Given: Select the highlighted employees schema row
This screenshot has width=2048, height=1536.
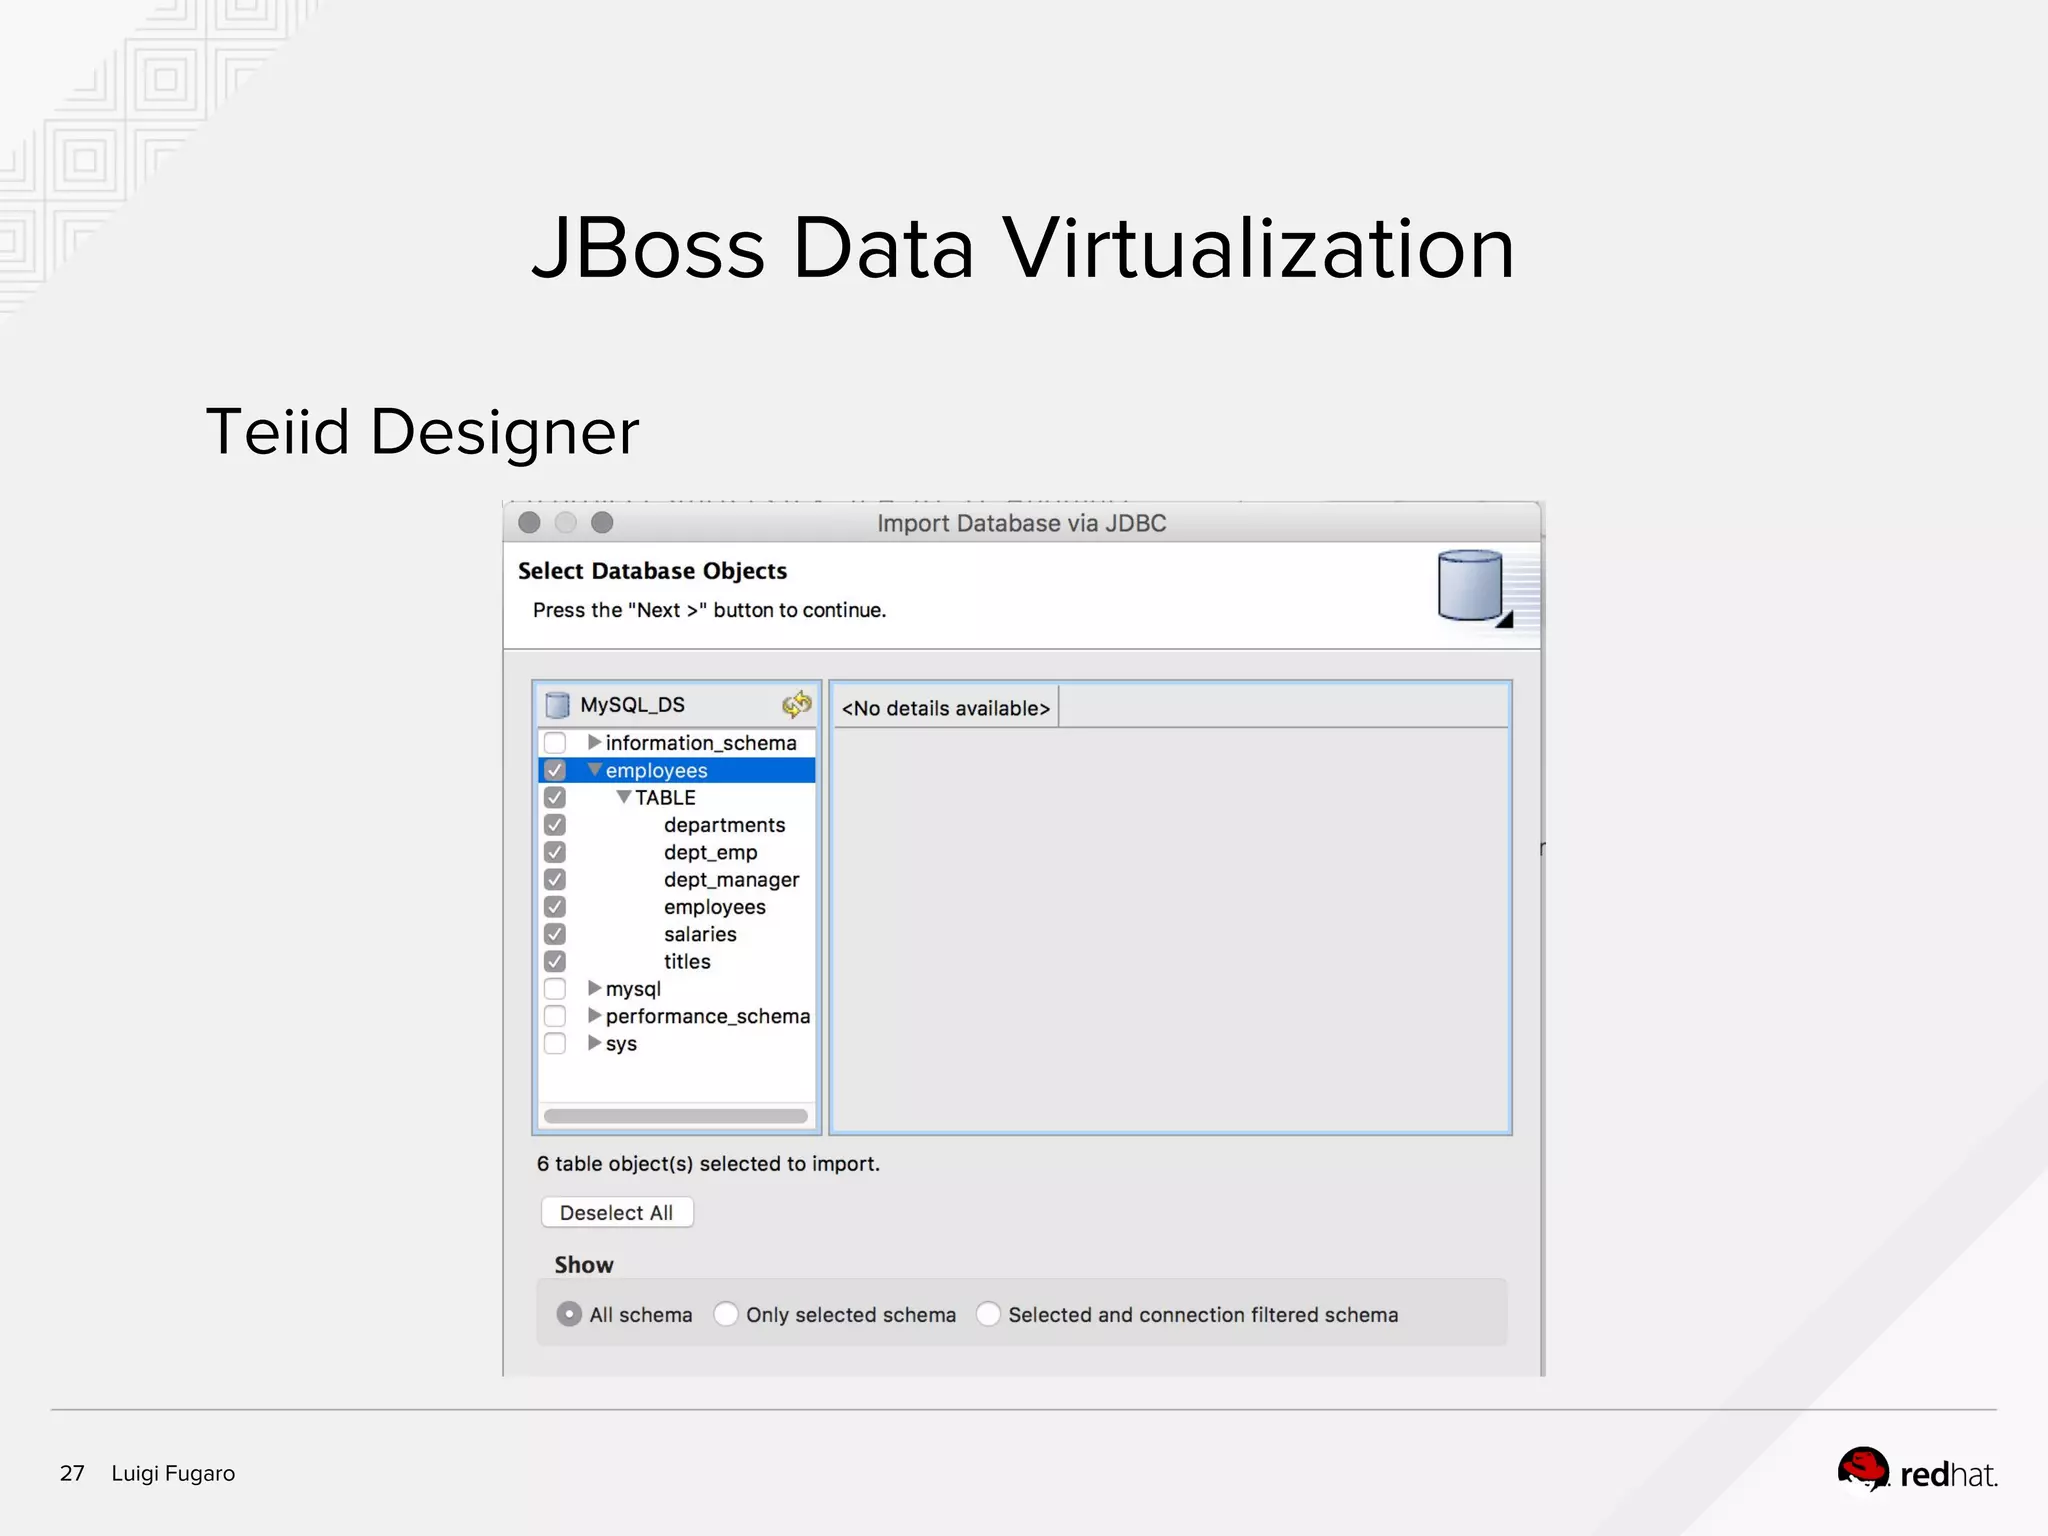Looking at the screenshot, I should (677, 770).
